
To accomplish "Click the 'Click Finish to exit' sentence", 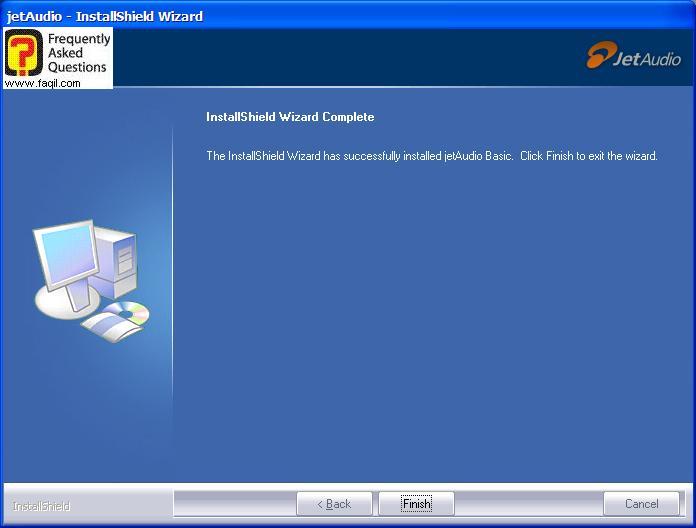I will click(588, 156).
